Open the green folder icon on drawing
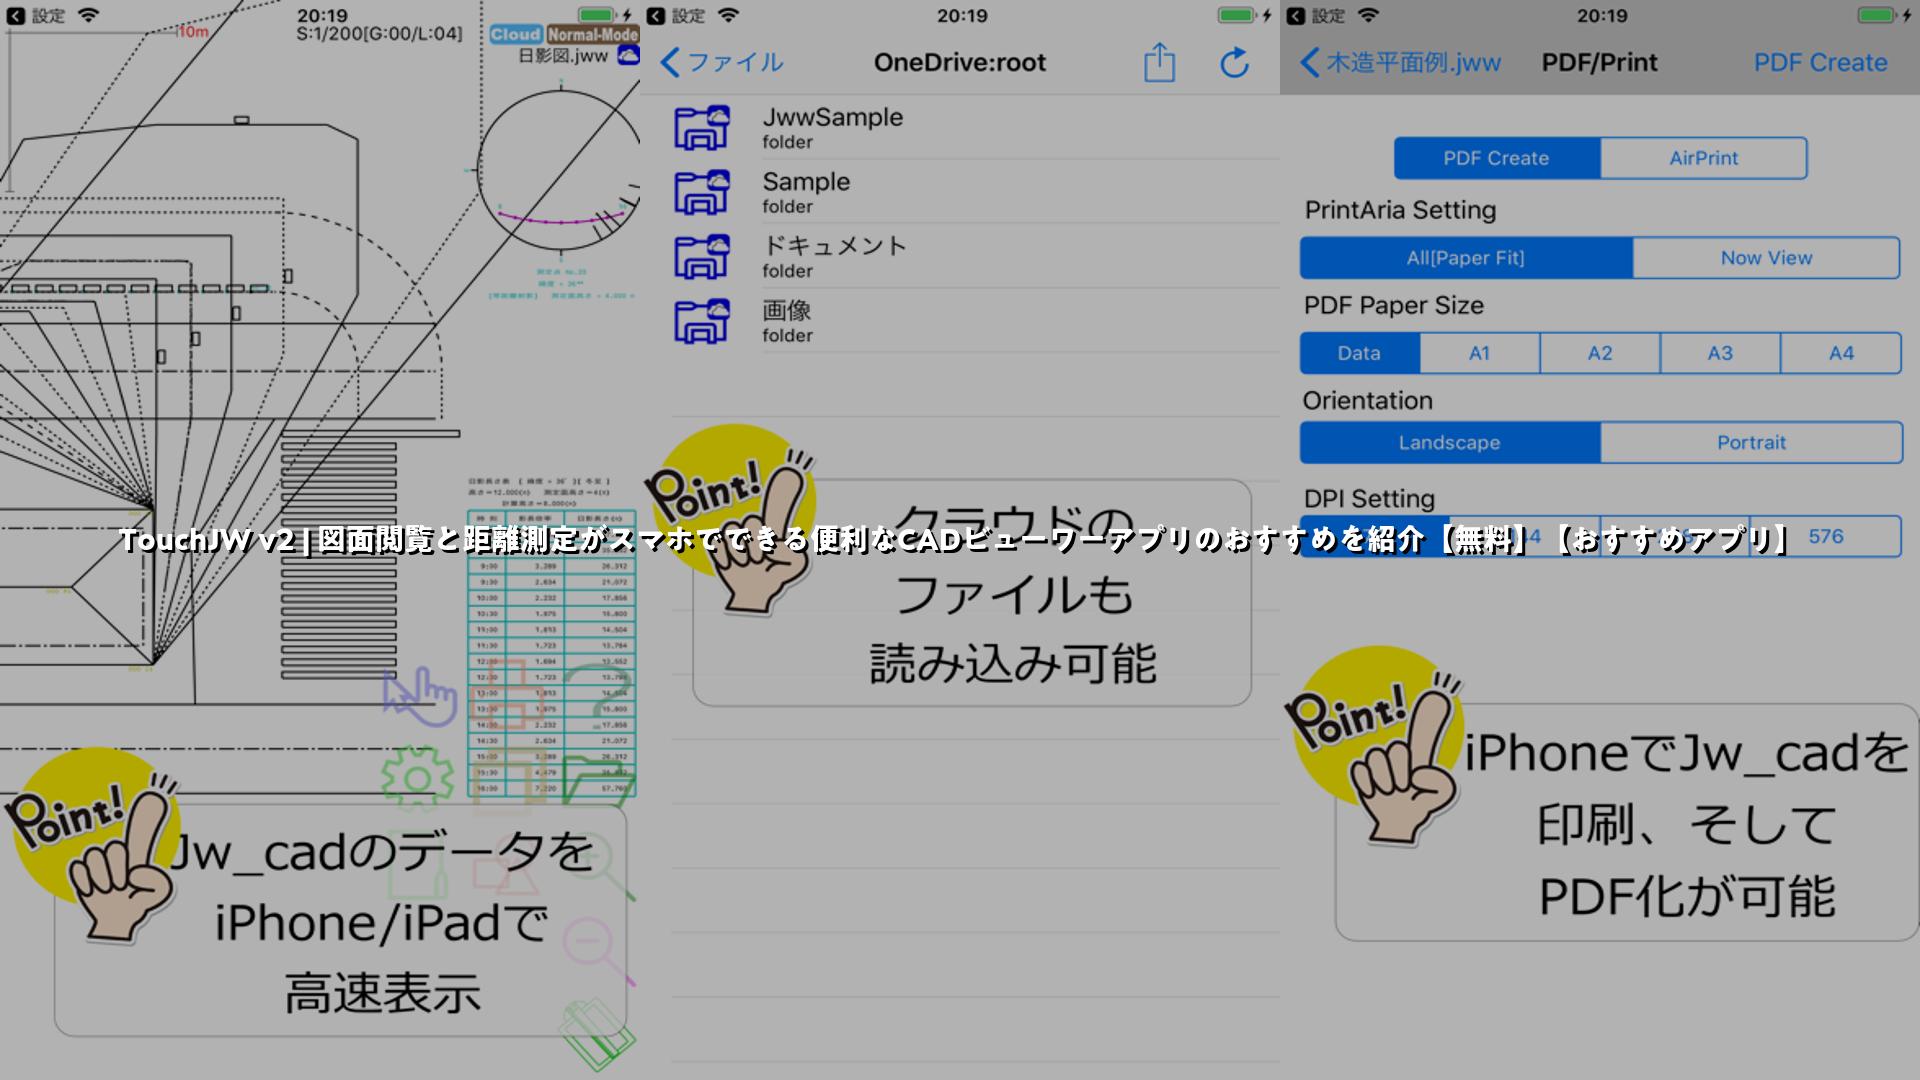Screen dimensions: 1920x1080 point(598,780)
